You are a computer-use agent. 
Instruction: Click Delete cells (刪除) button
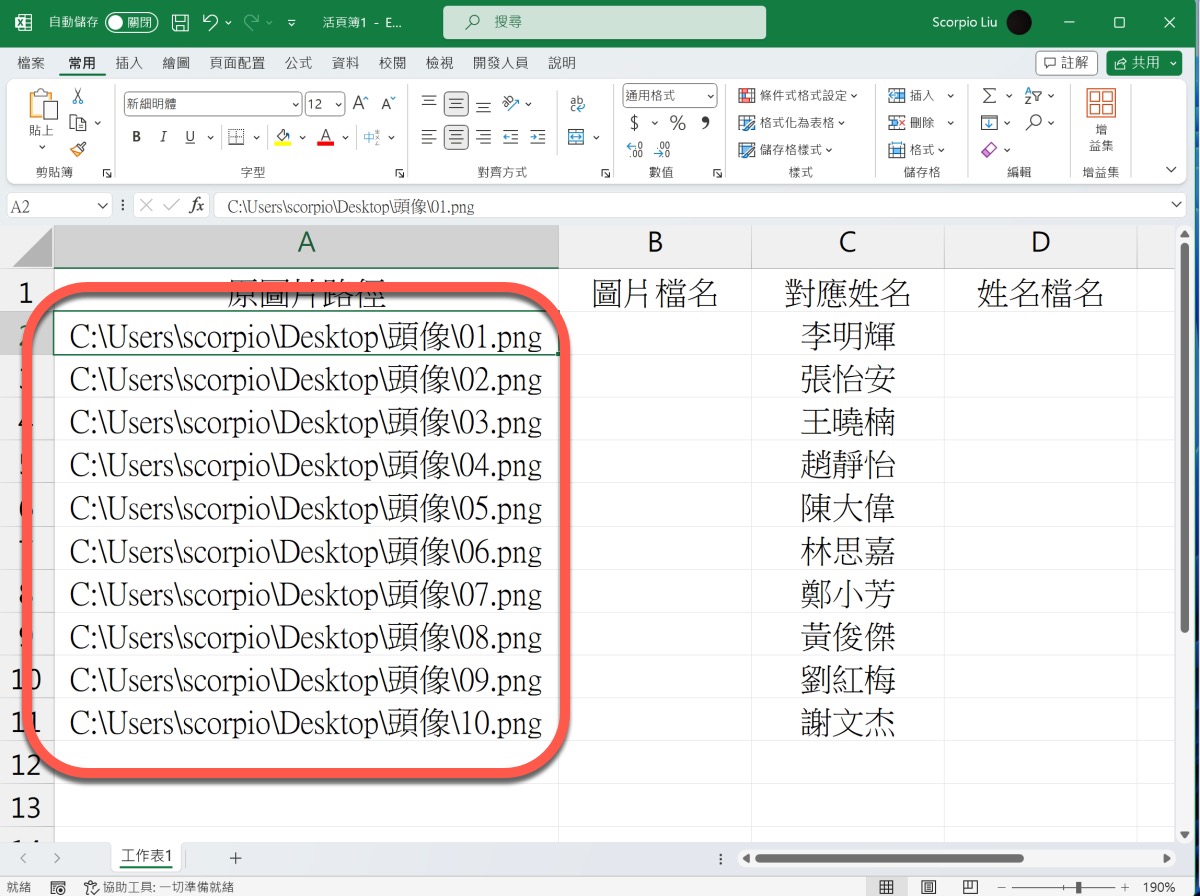[x=921, y=123]
